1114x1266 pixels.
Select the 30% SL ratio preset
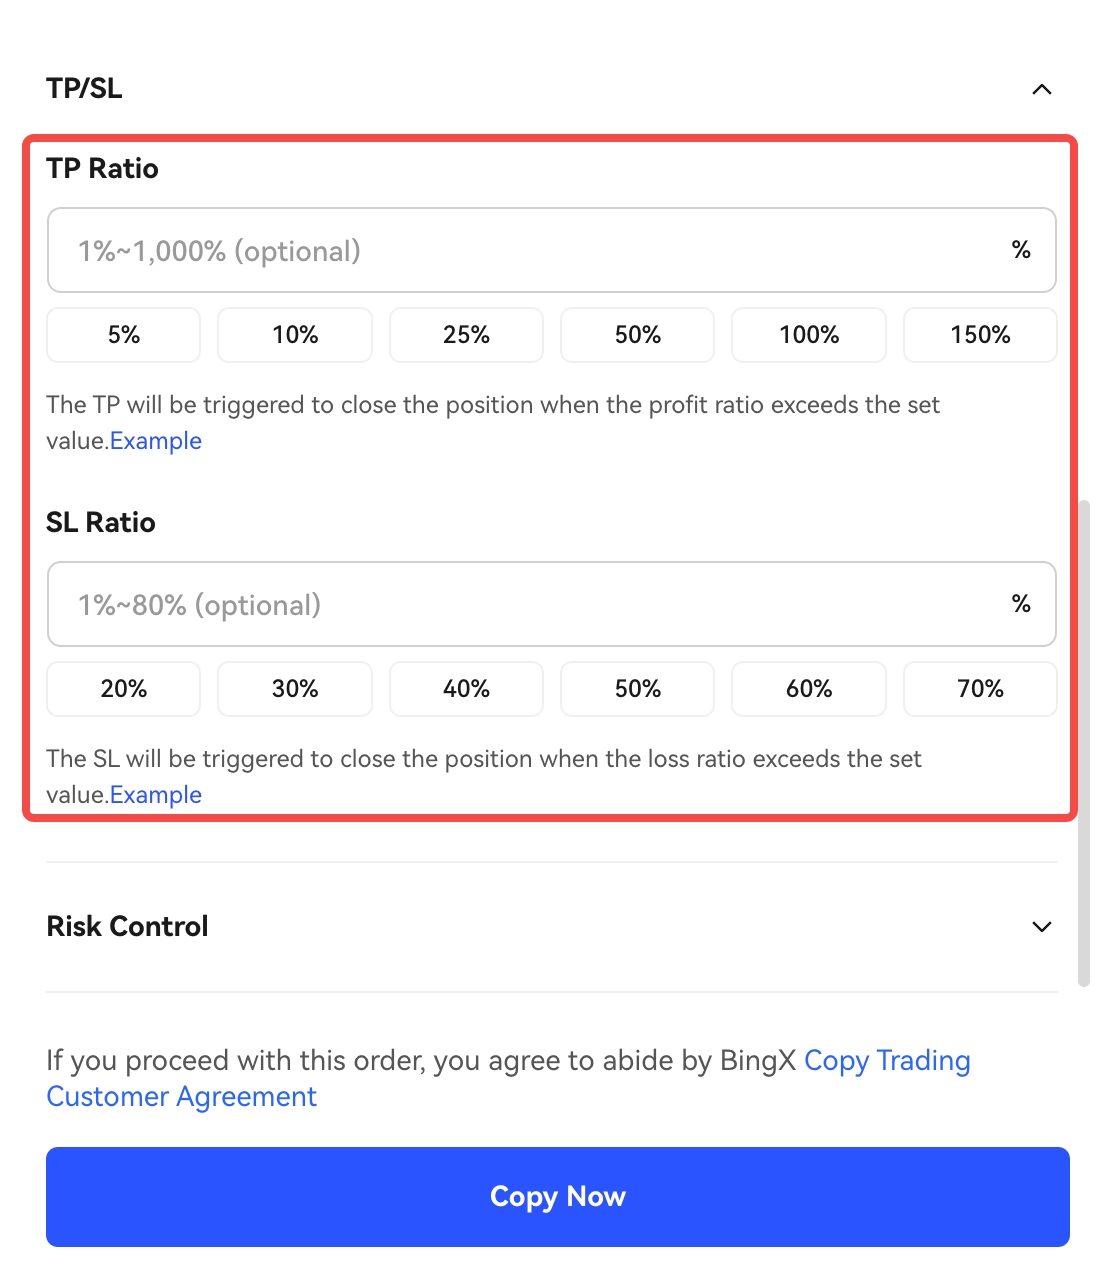(x=295, y=689)
